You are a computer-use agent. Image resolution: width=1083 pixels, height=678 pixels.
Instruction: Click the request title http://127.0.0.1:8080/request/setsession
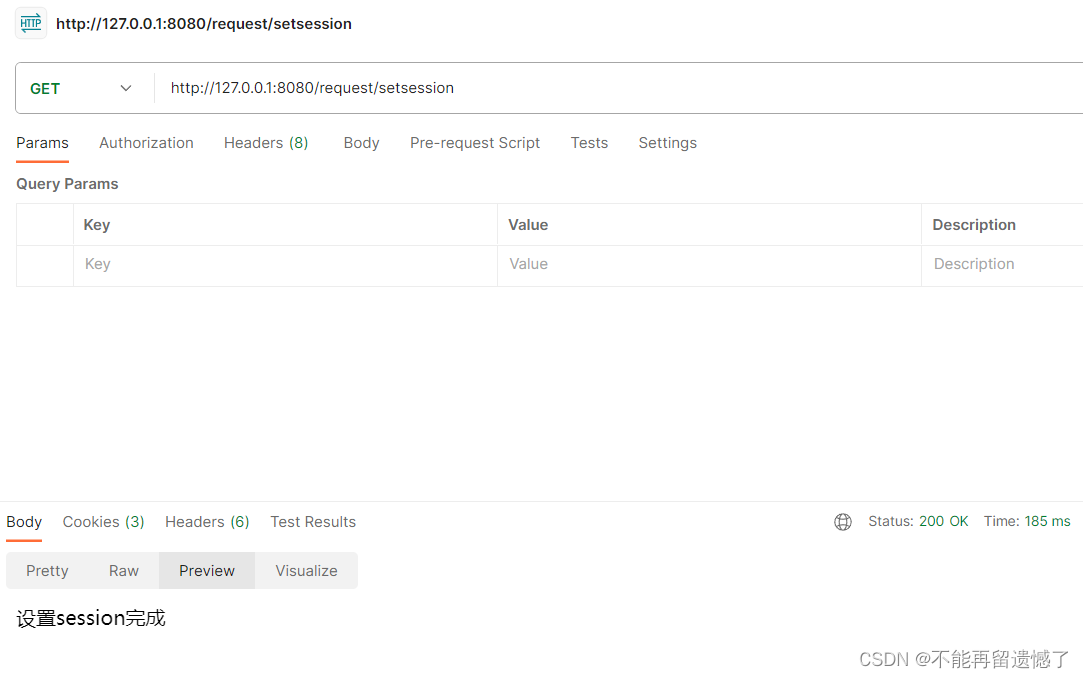pos(204,23)
